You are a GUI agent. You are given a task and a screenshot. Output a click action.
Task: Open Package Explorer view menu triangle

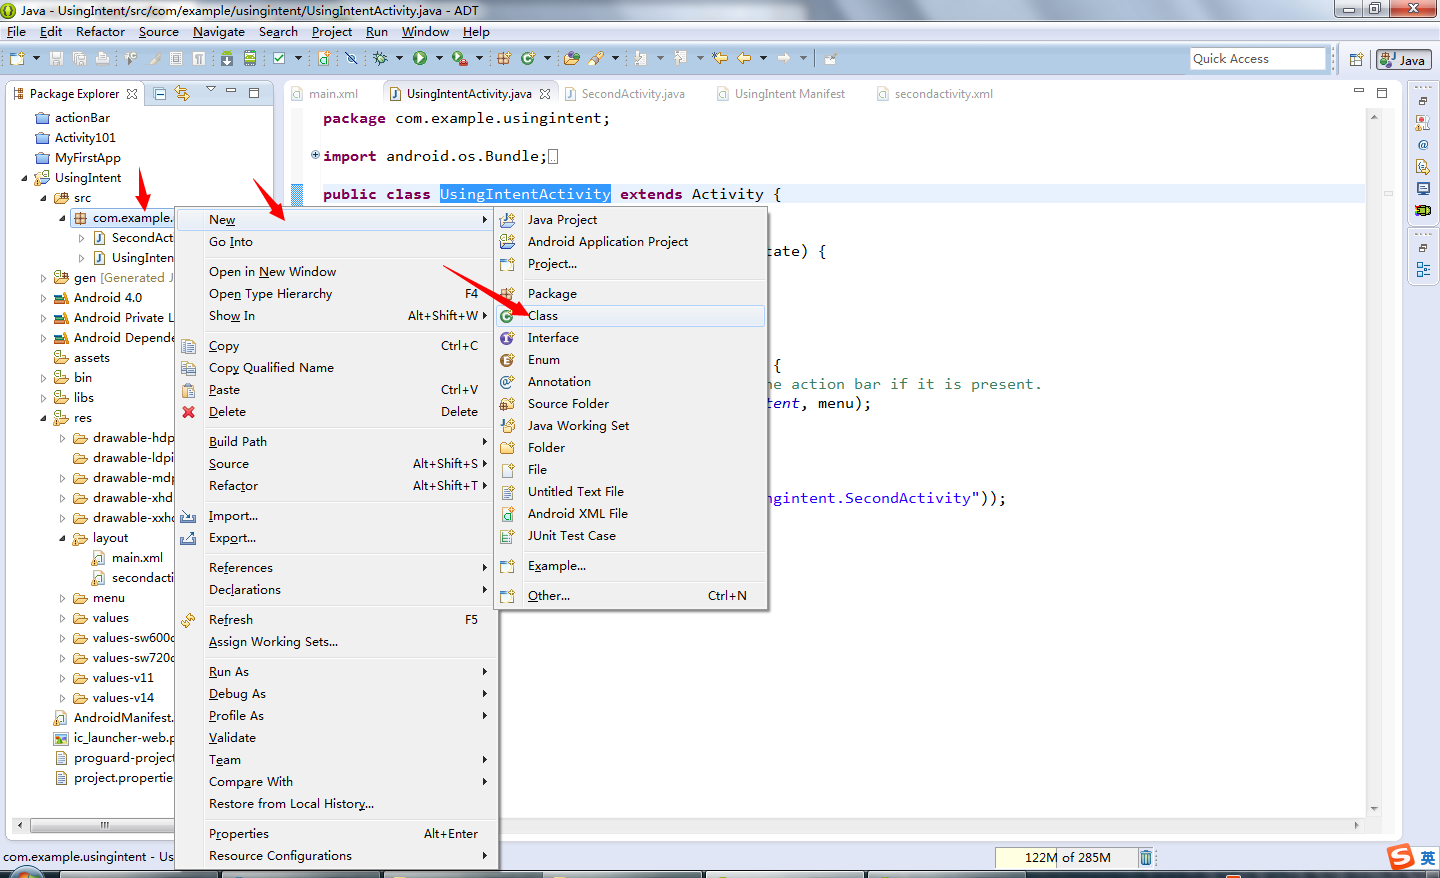pos(211,91)
